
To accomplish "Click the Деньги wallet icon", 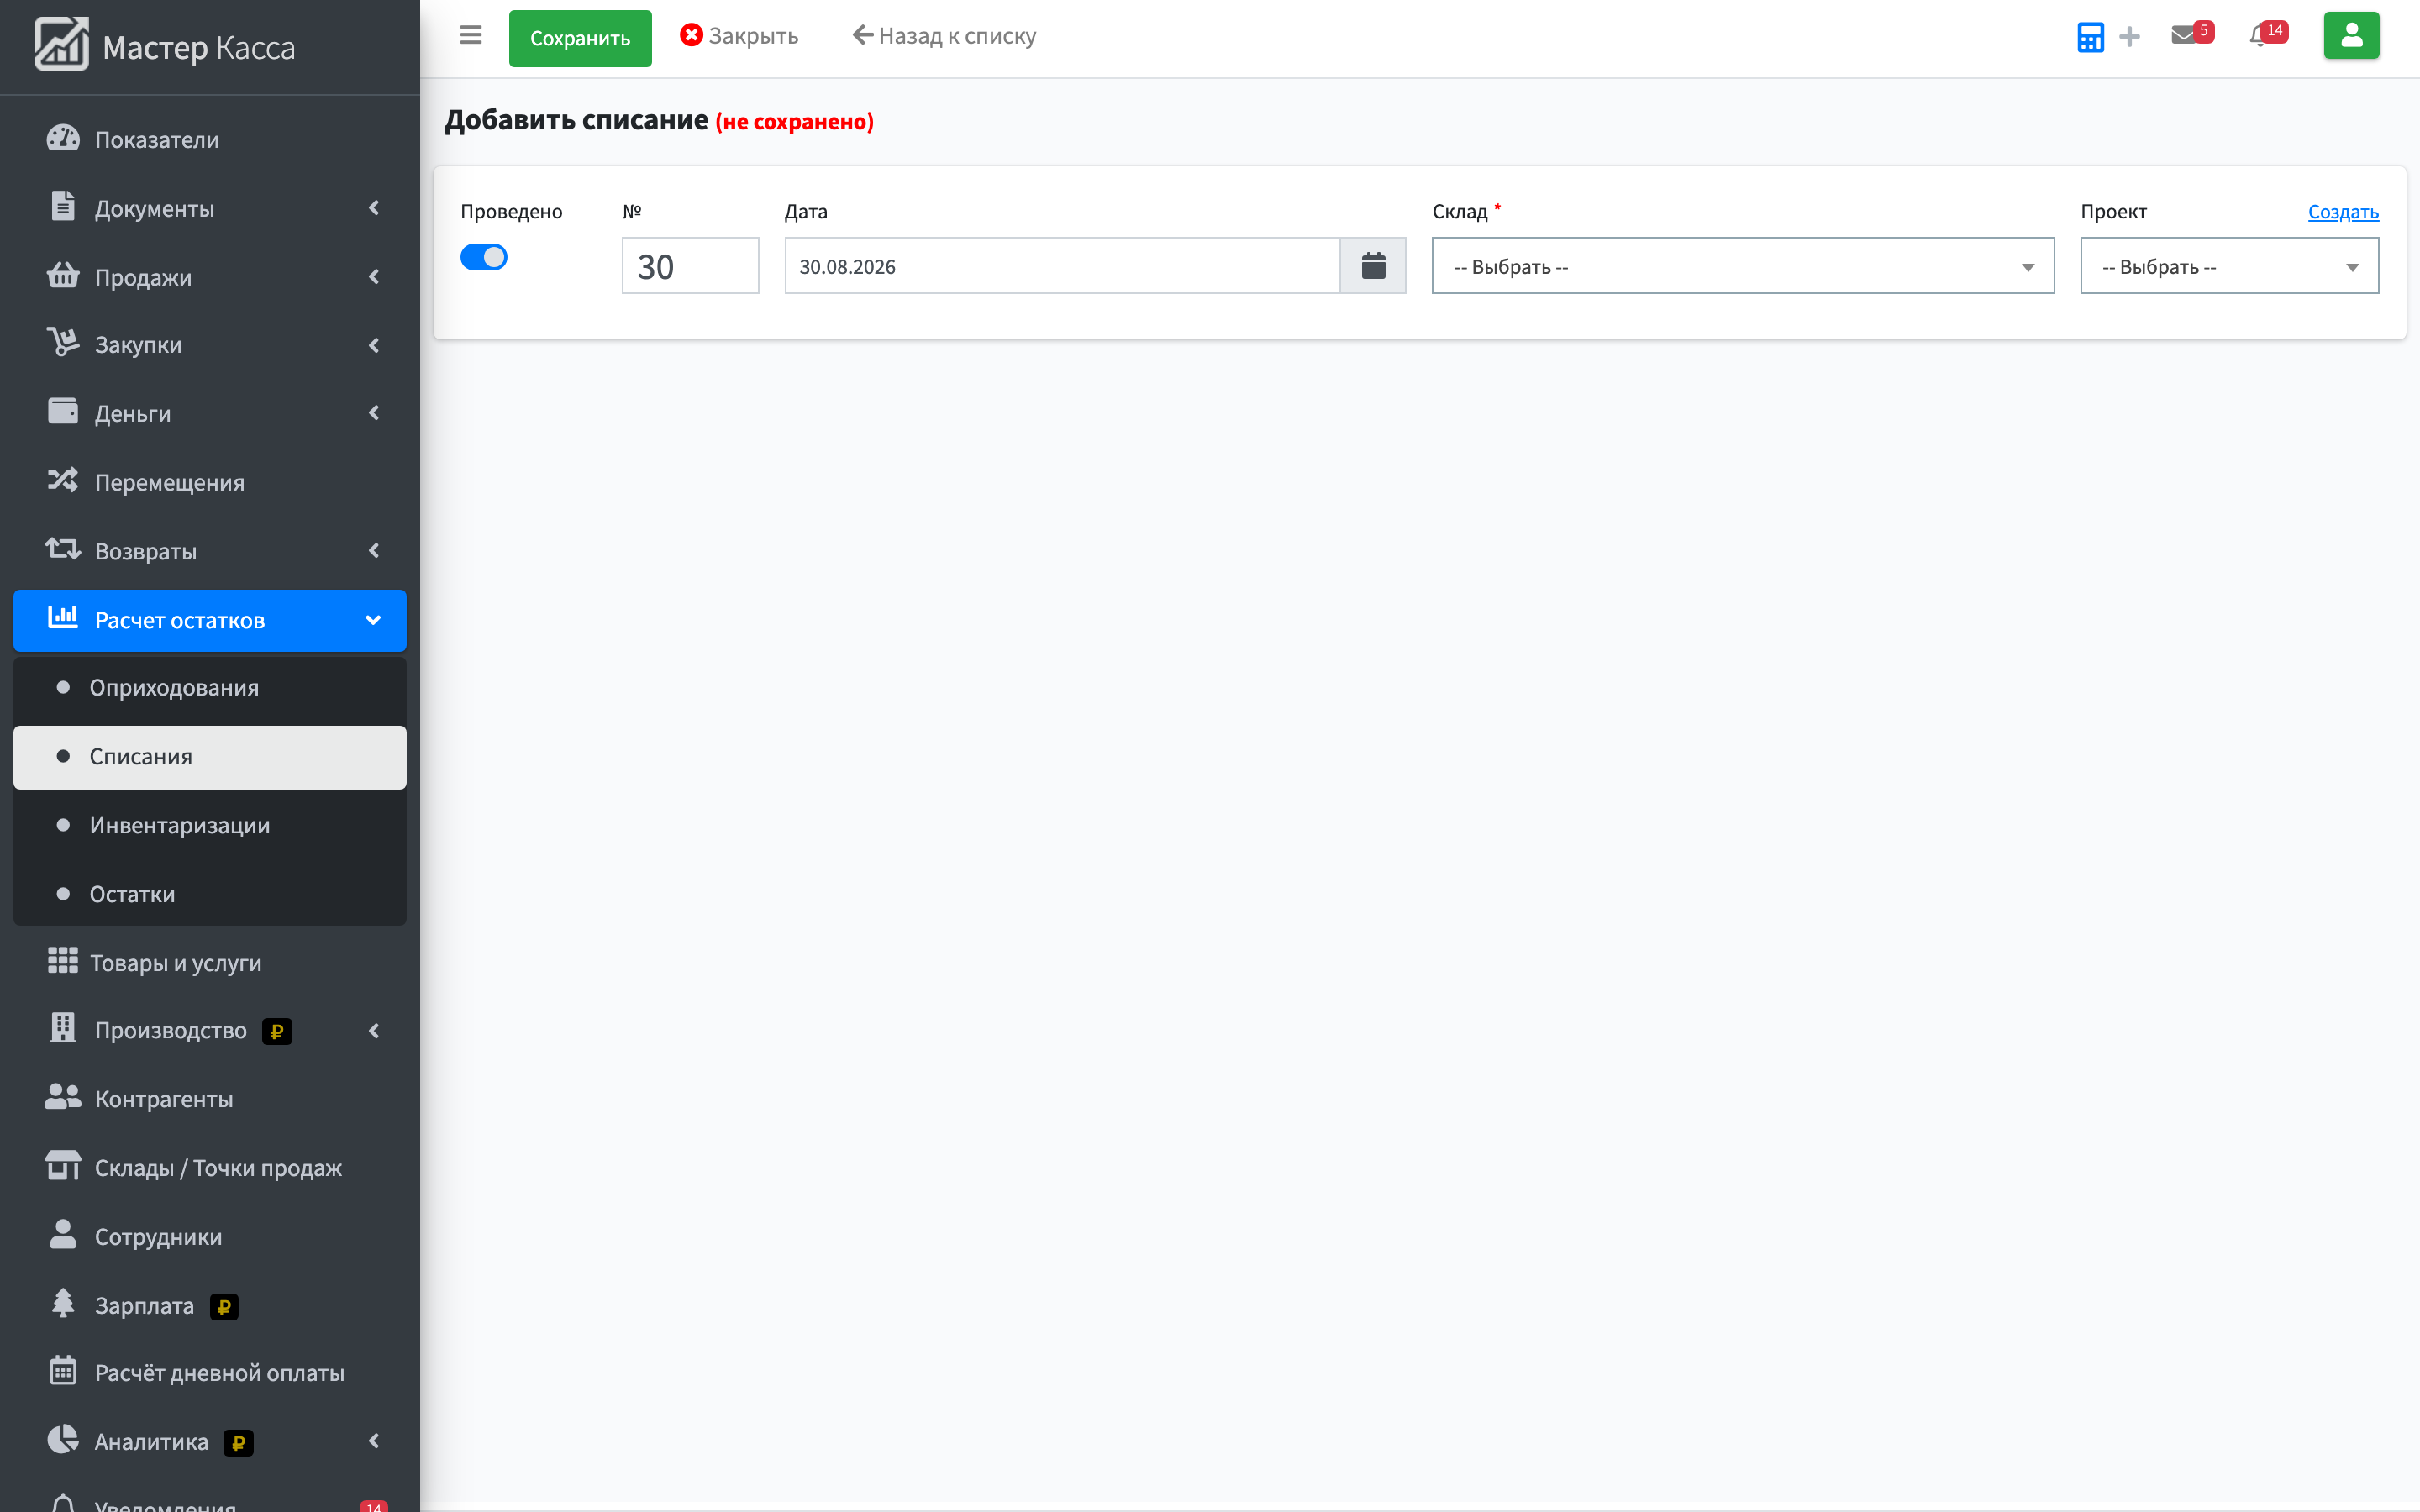I will pyautogui.click(x=63, y=411).
